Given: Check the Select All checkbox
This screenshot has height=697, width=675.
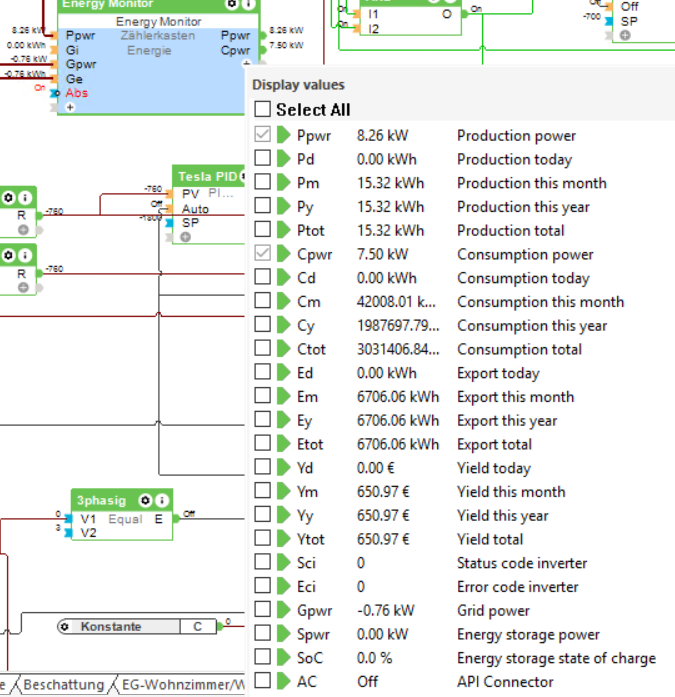Looking at the screenshot, I should [262, 109].
